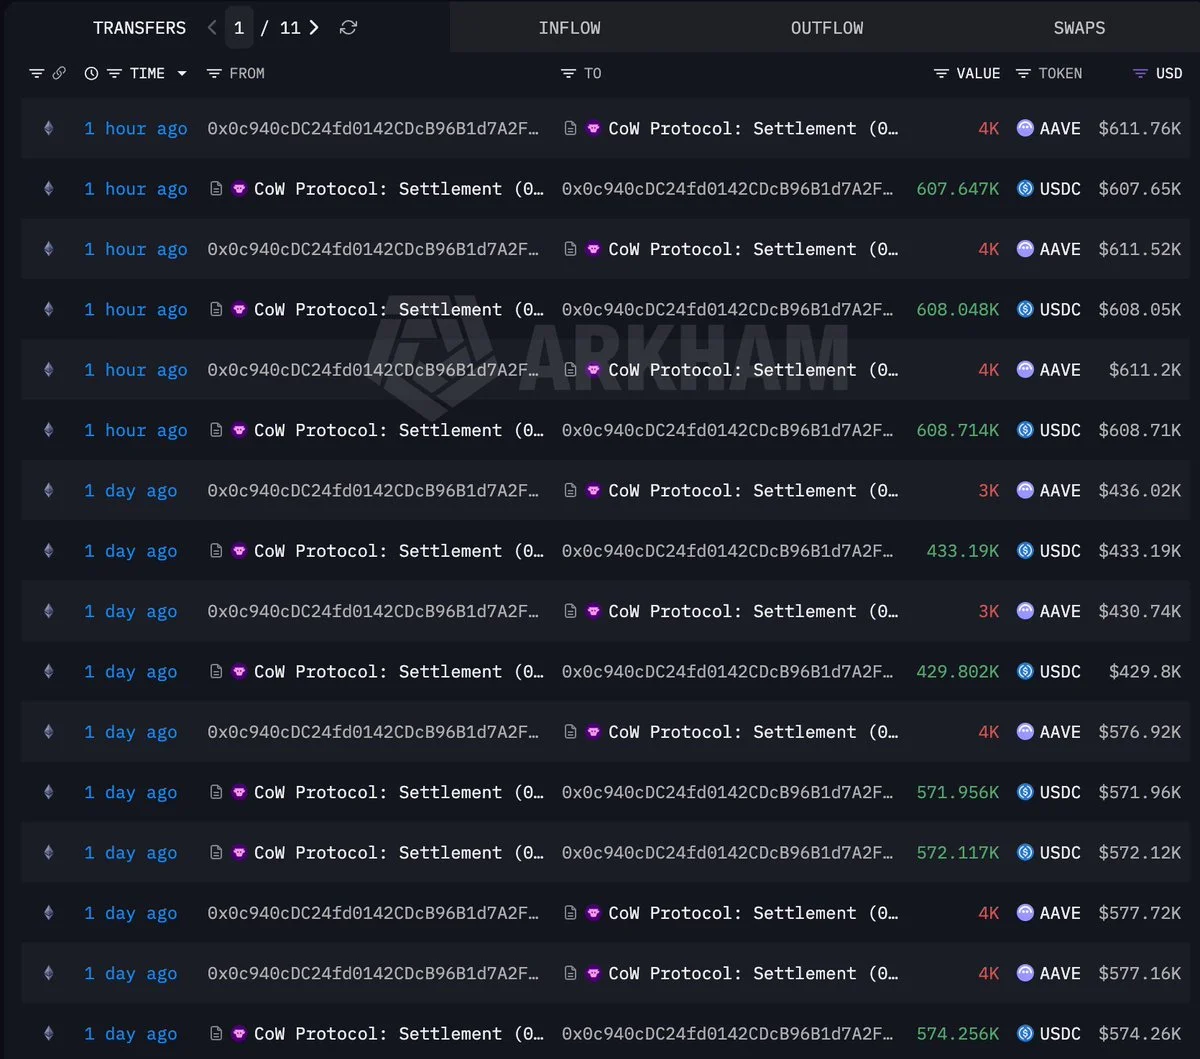Click contract document icon in $607.65K row
Screen dimensions: 1200x1059
coord(215,188)
